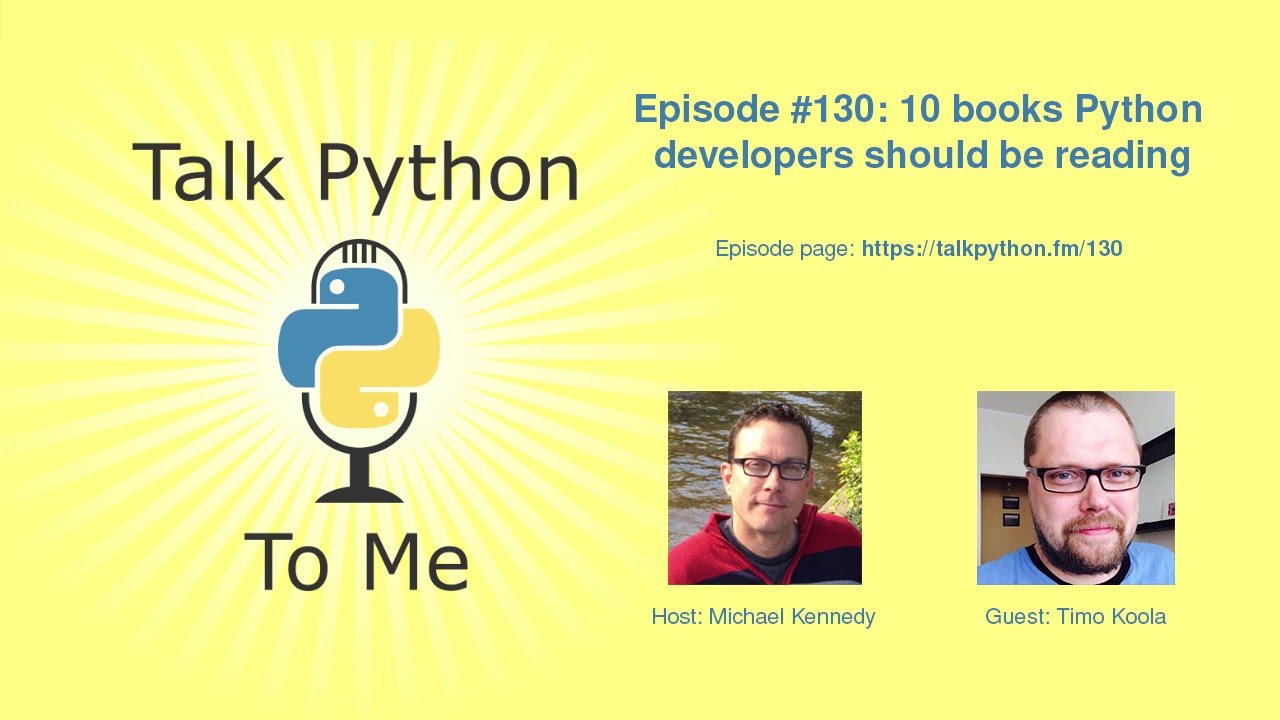Image resolution: width=1280 pixels, height=720 pixels.
Task: Open the talkpython.fm/130 episode link
Action: pos(992,249)
